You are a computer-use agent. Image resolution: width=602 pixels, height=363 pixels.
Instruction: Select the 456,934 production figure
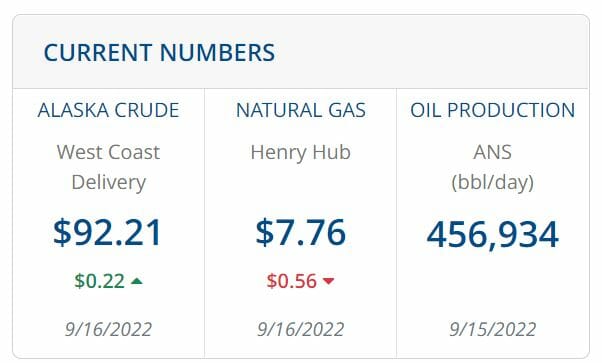pos(493,234)
